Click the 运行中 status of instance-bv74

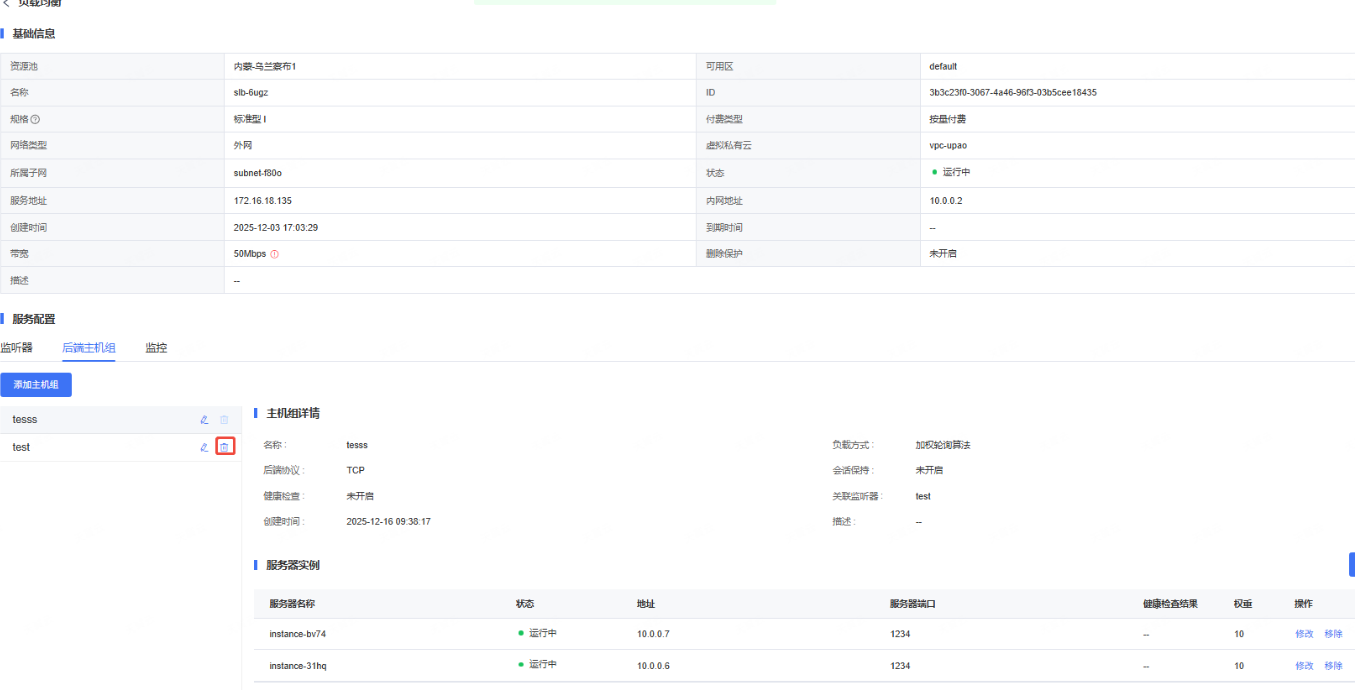543,634
